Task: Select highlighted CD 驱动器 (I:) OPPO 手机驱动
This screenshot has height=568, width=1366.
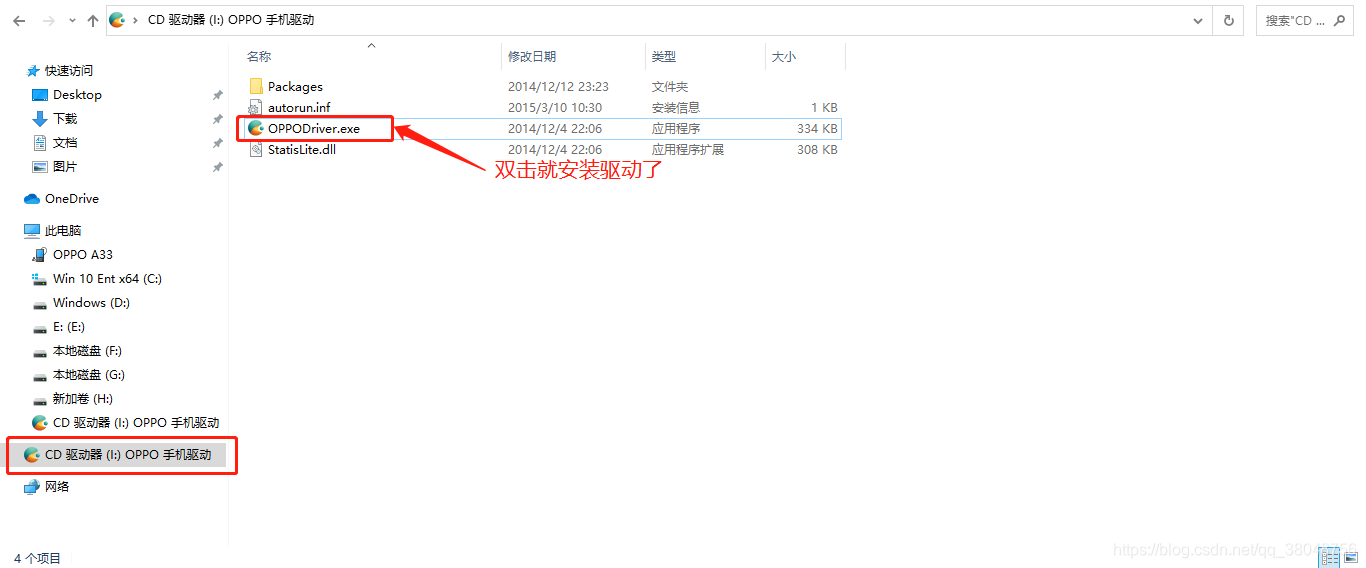Action: (x=128, y=455)
